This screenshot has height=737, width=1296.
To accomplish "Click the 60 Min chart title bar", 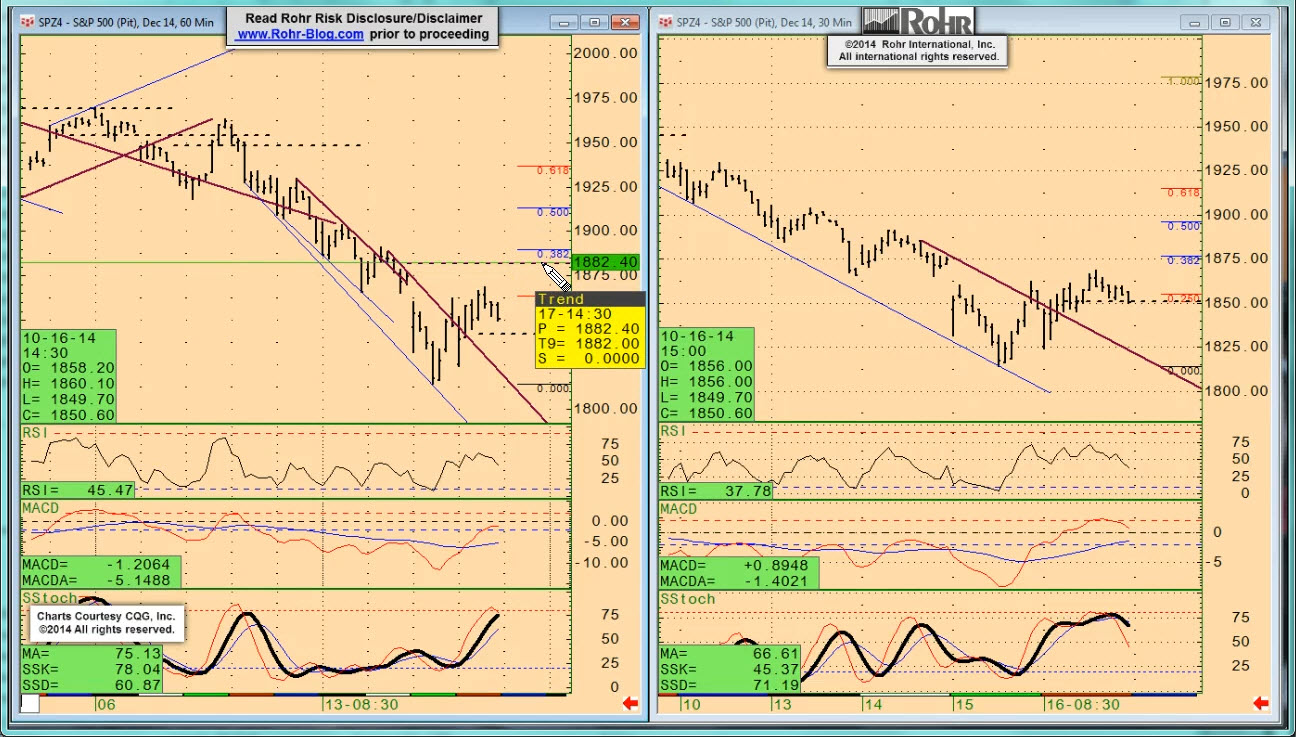I will pos(130,22).
